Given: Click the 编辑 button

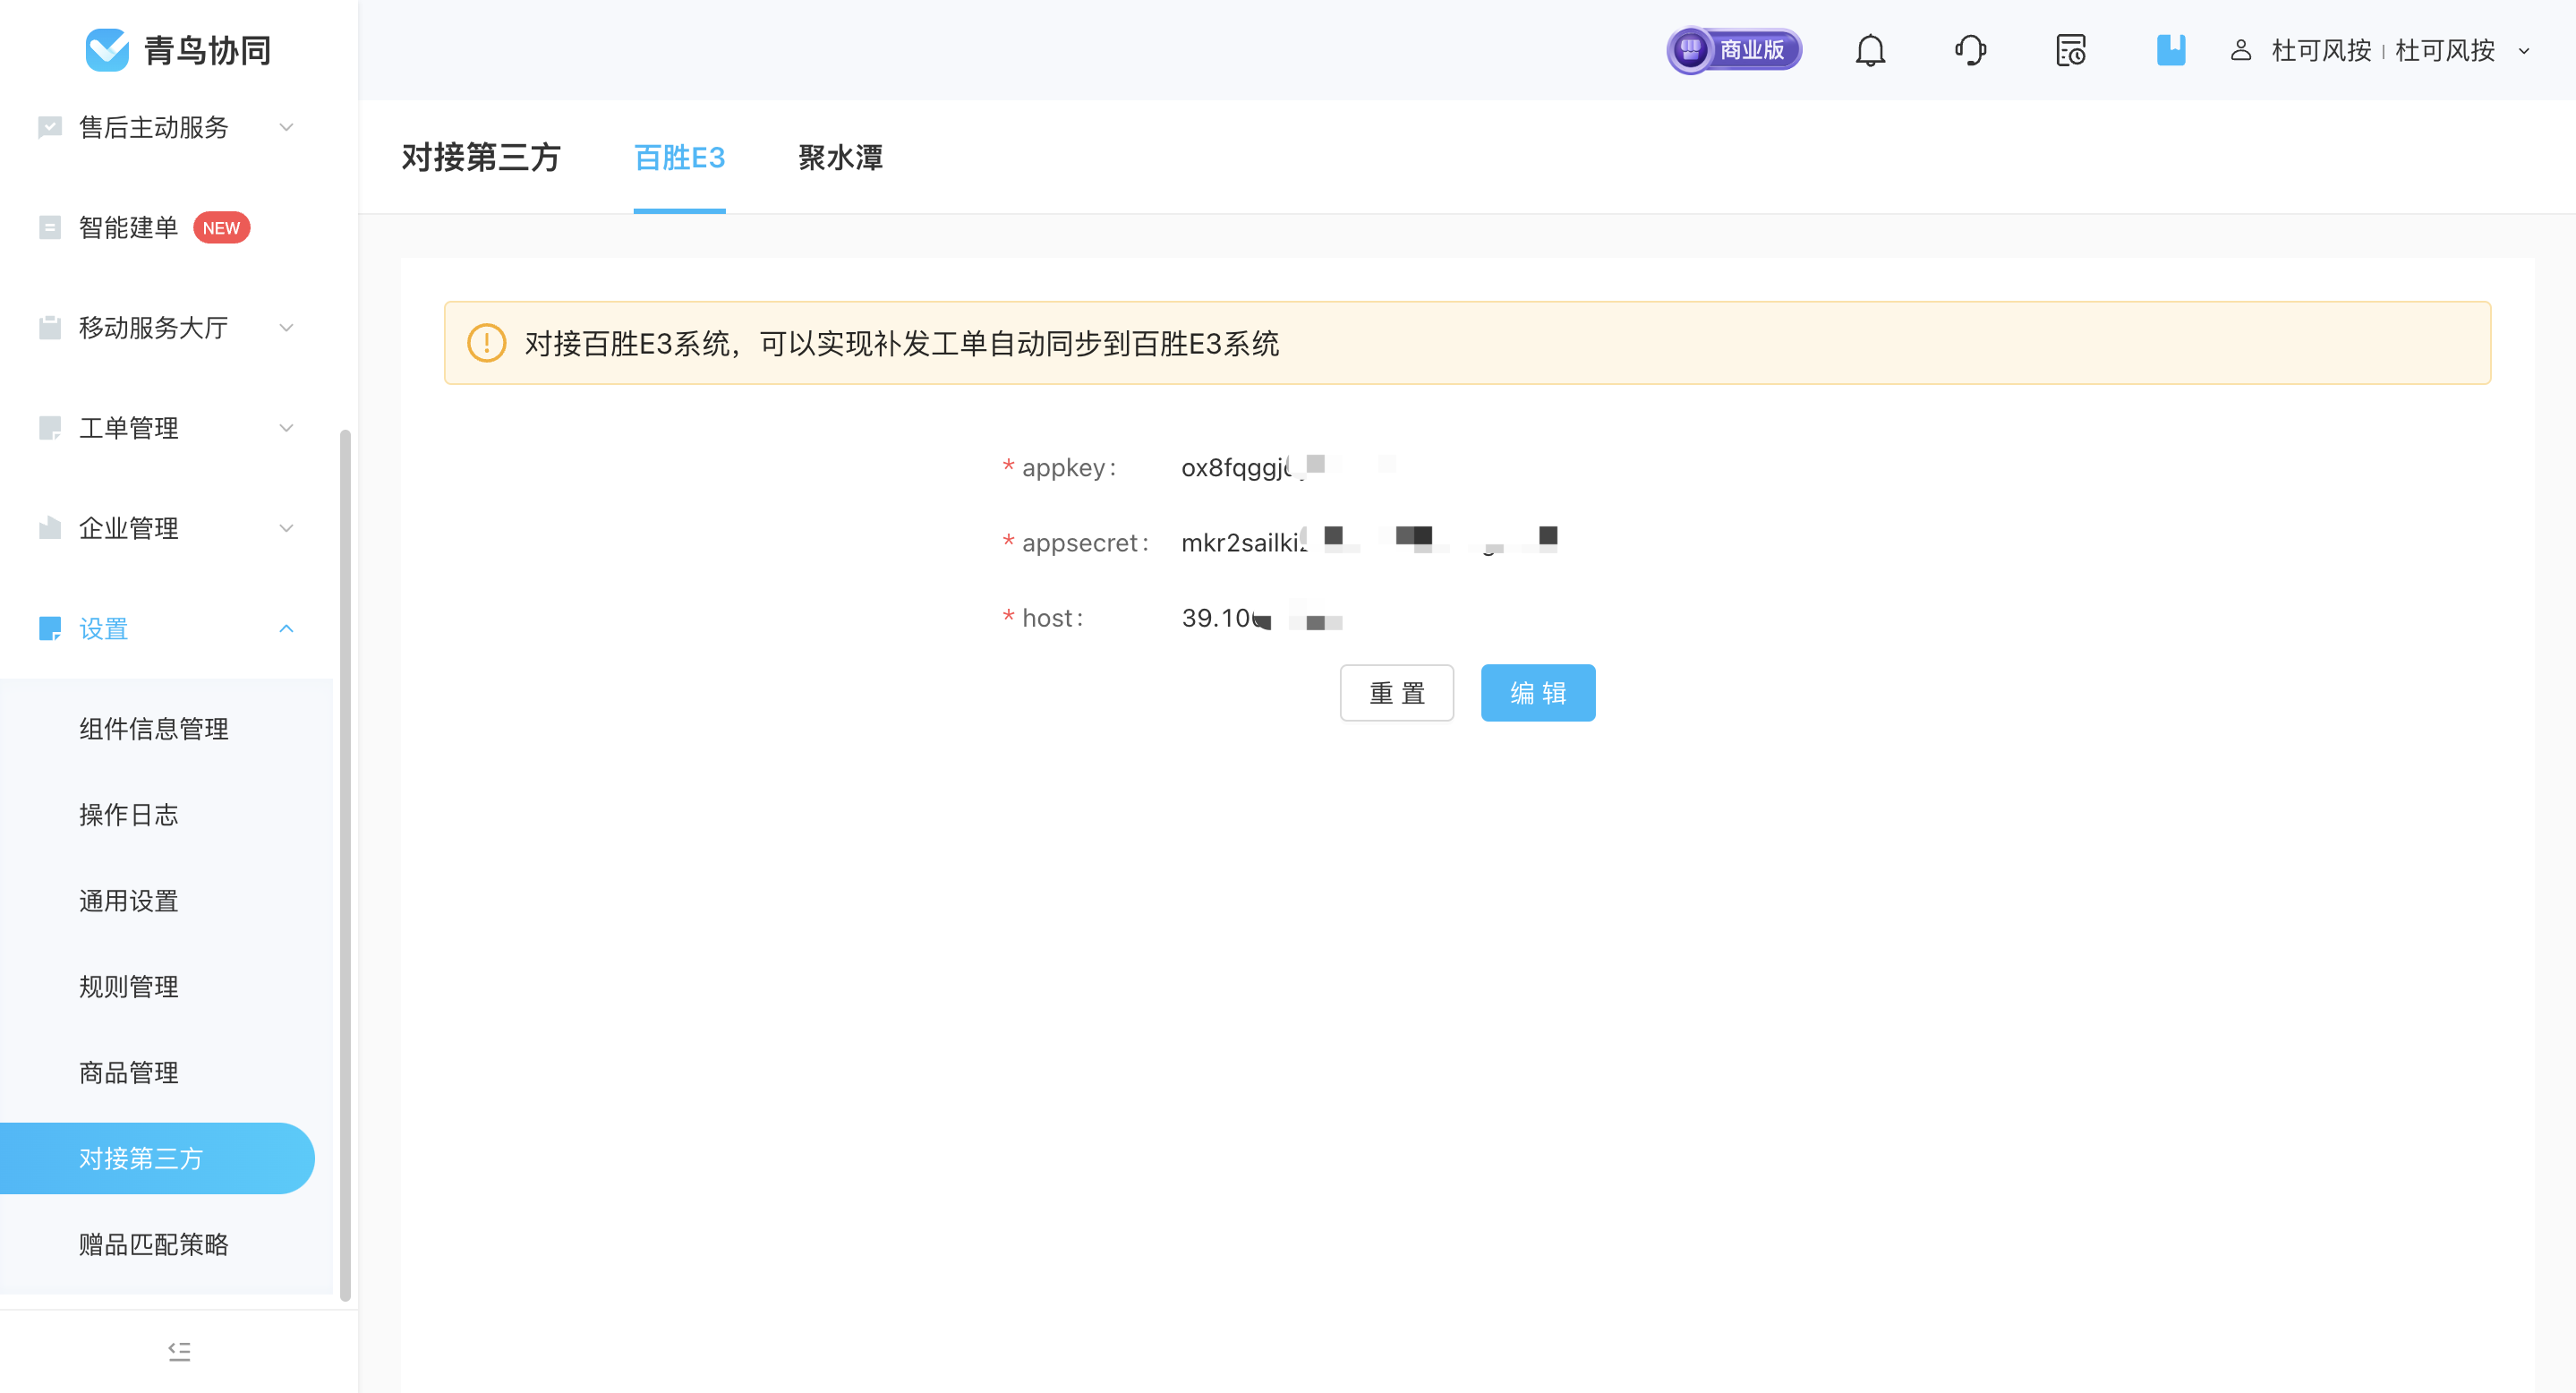Looking at the screenshot, I should 1538,693.
